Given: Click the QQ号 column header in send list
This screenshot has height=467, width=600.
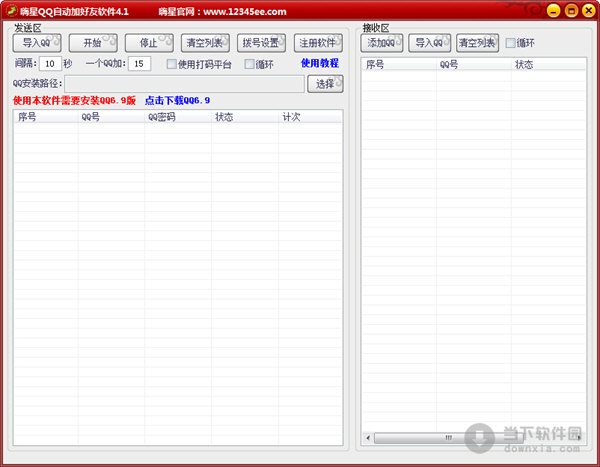Looking at the screenshot, I should pos(111,117).
